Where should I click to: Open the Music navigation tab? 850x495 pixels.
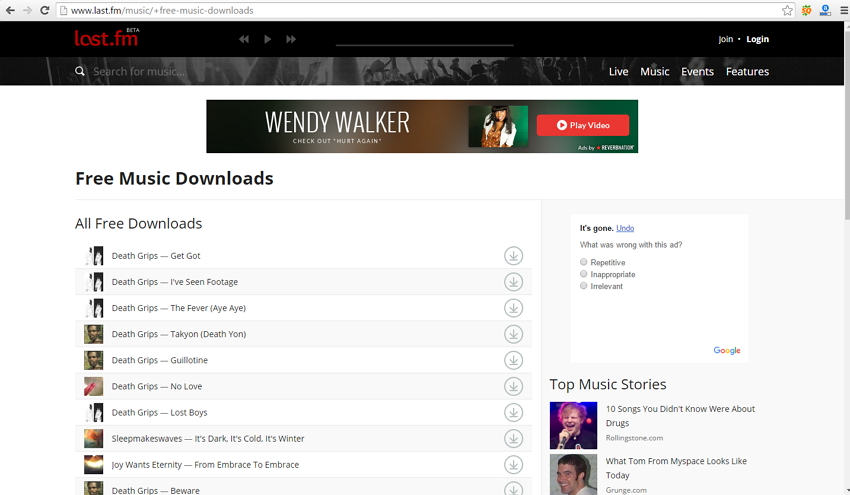pos(654,72)
